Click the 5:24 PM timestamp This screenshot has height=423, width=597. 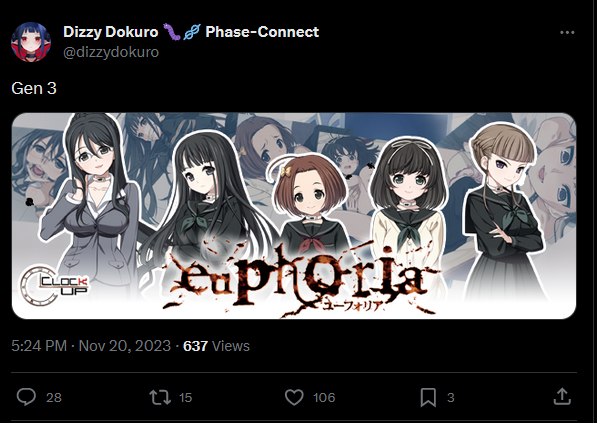[39, 346]
